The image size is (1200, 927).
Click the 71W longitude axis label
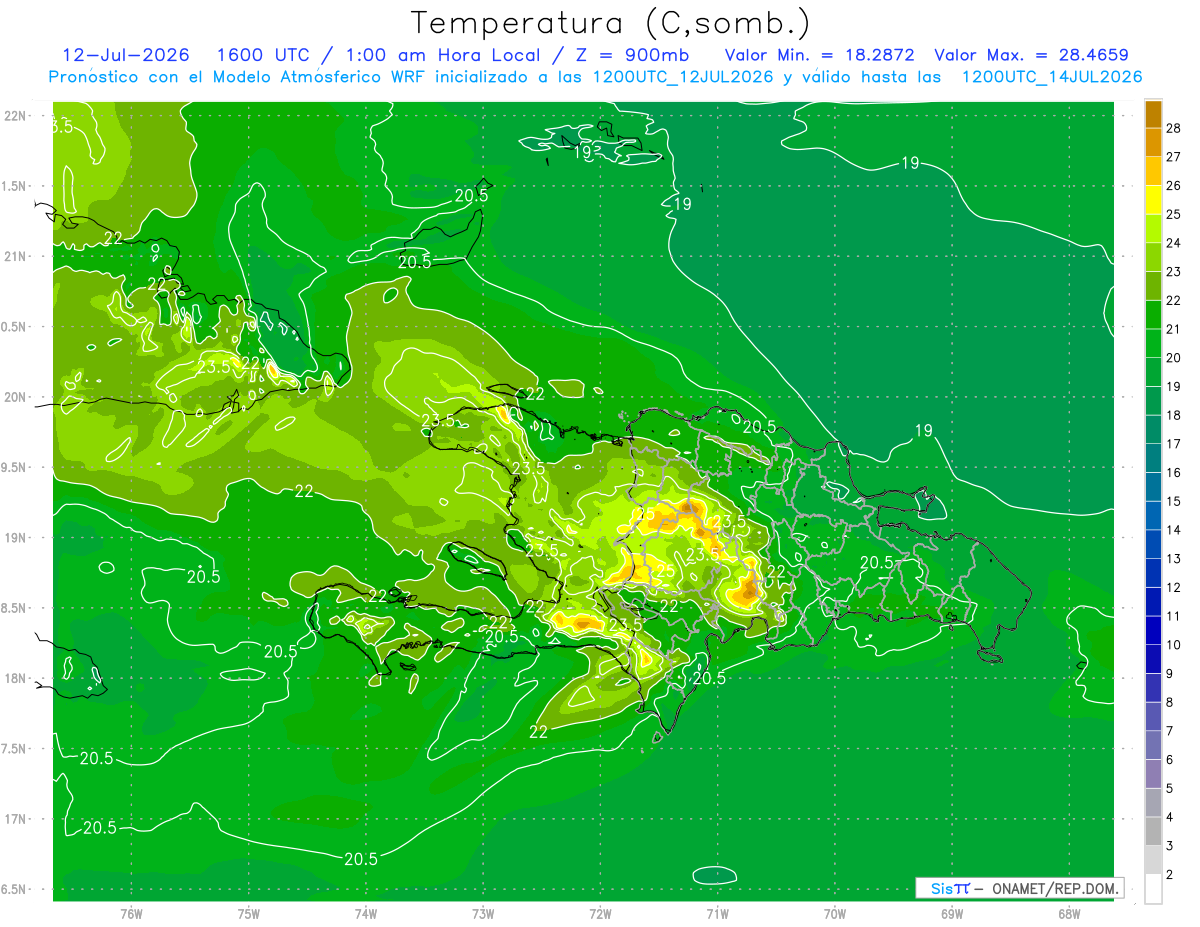click(x=717, y=913)
